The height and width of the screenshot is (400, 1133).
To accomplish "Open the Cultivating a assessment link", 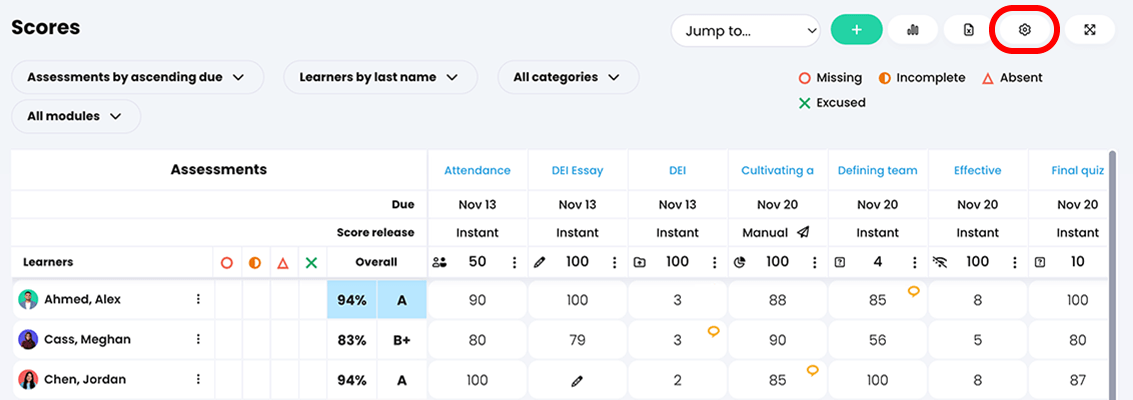I will click(777, 171).
